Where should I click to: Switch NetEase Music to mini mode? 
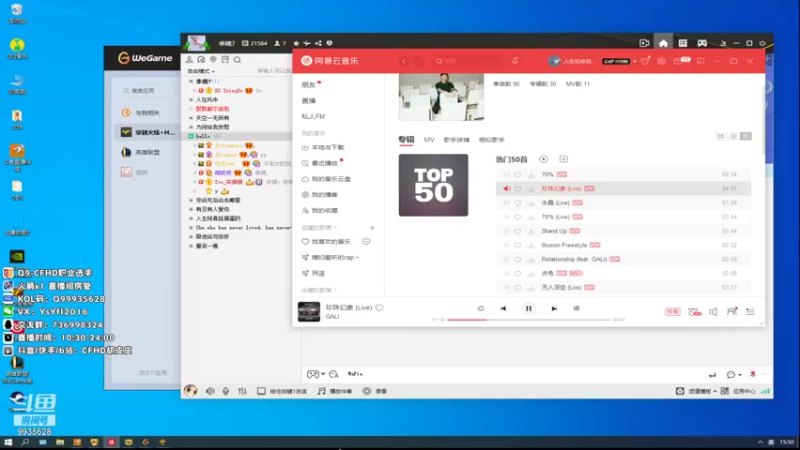click(701, 61)
